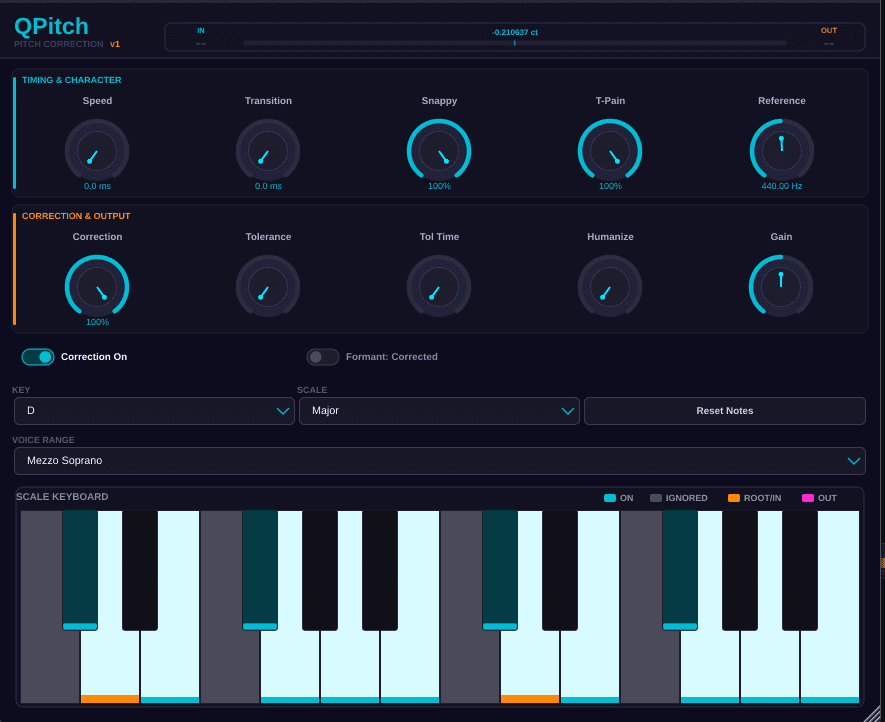The height and width of the screenshot is (722, 885).
Task: Toggle the lower octave ignored C key
Action: tap(50, 666)
